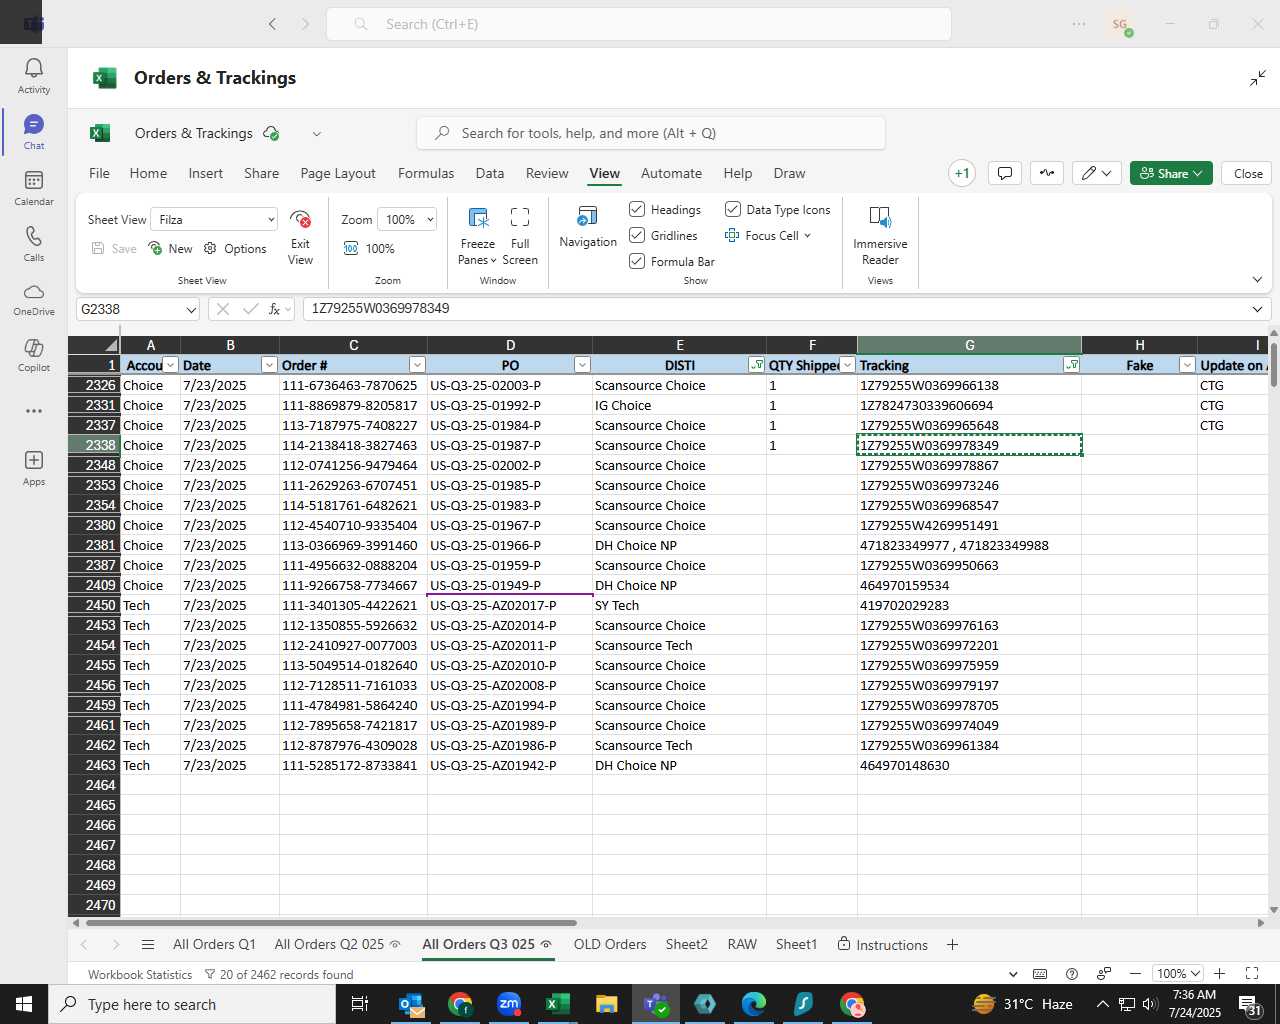Click Excel tools search field
1280x1024 pixels.
651,133
